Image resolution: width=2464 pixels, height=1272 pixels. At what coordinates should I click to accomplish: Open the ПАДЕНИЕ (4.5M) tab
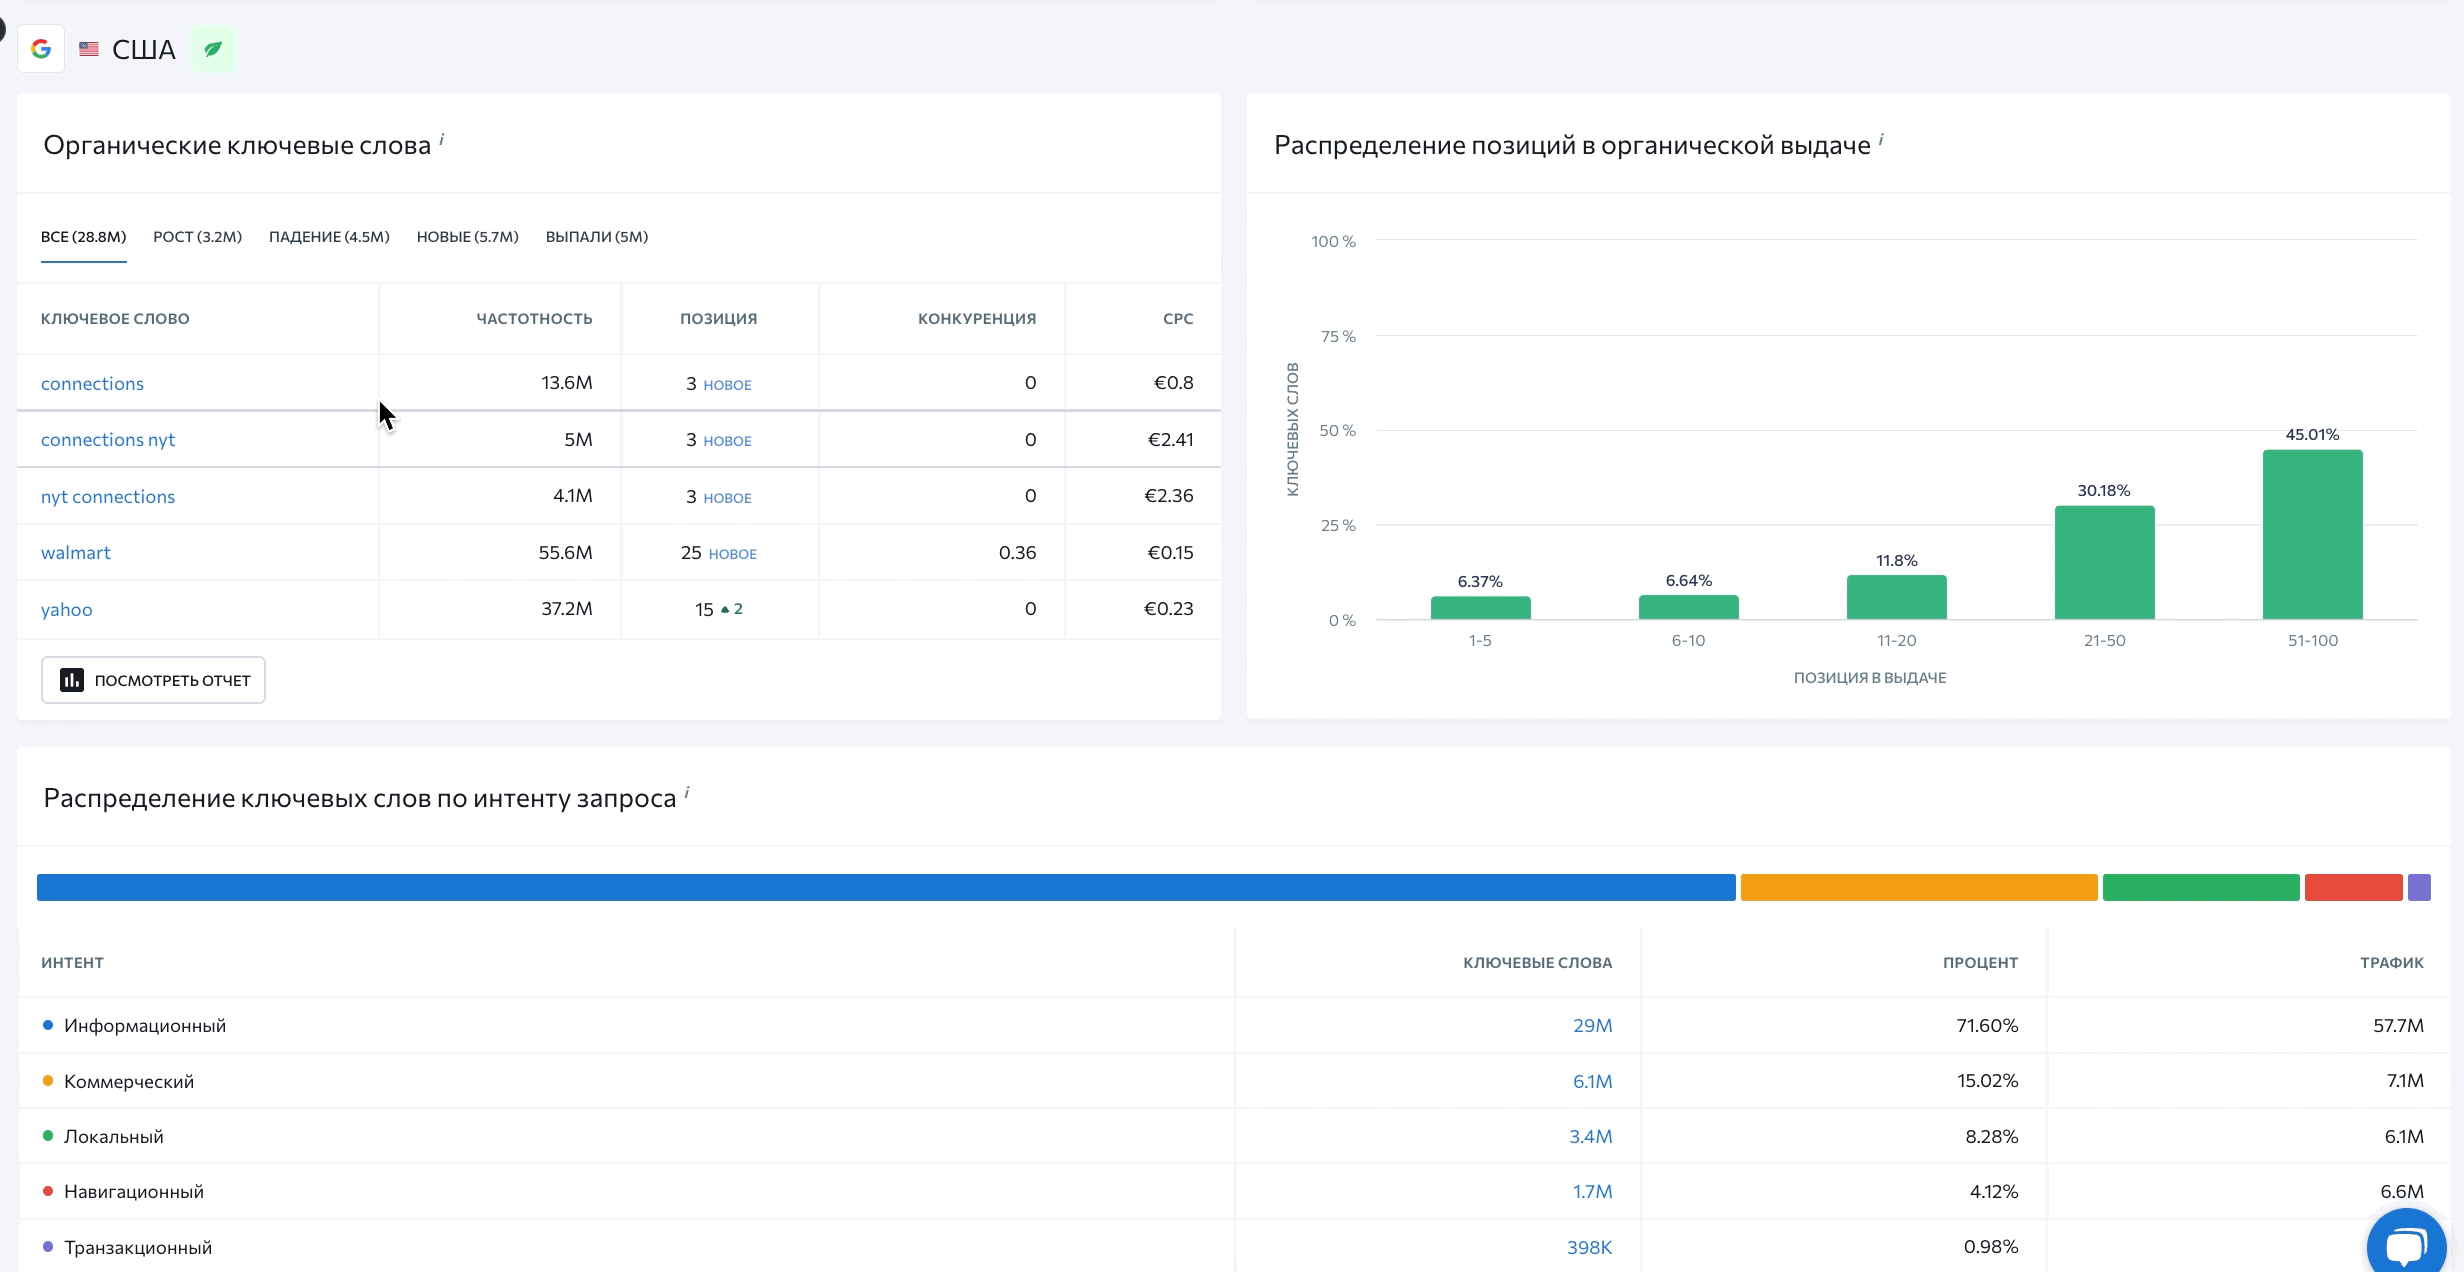click(329, 237)
